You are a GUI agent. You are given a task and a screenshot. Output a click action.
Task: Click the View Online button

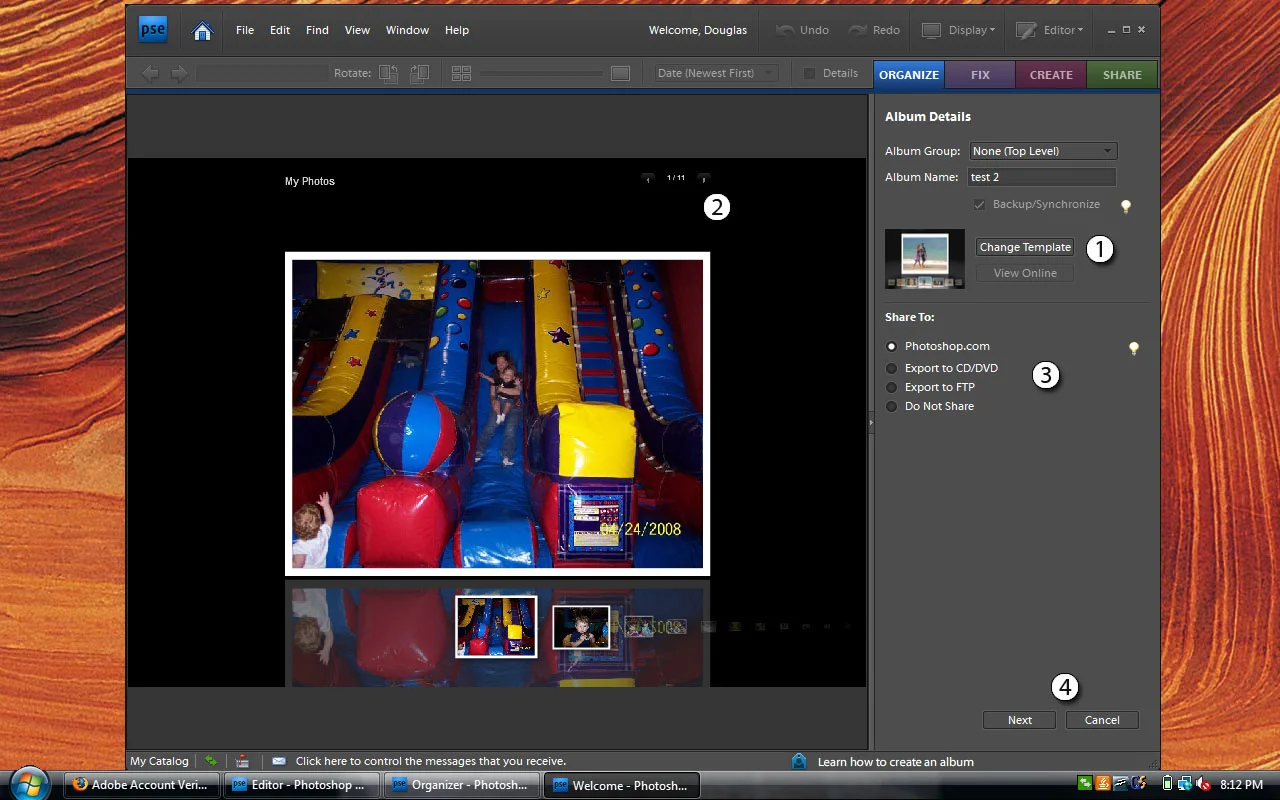[1025, 273]
